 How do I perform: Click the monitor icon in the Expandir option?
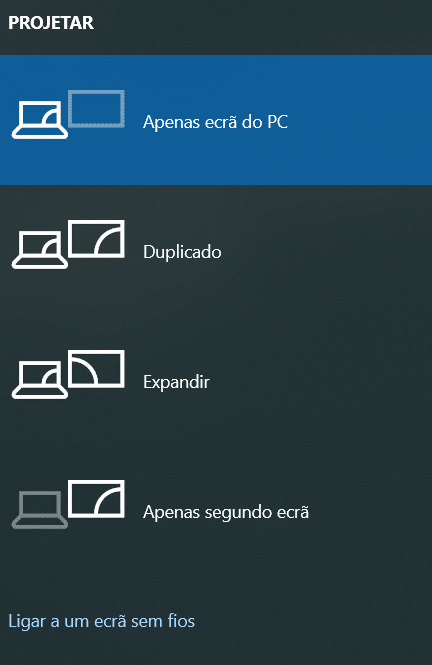[x=97, y=369]
